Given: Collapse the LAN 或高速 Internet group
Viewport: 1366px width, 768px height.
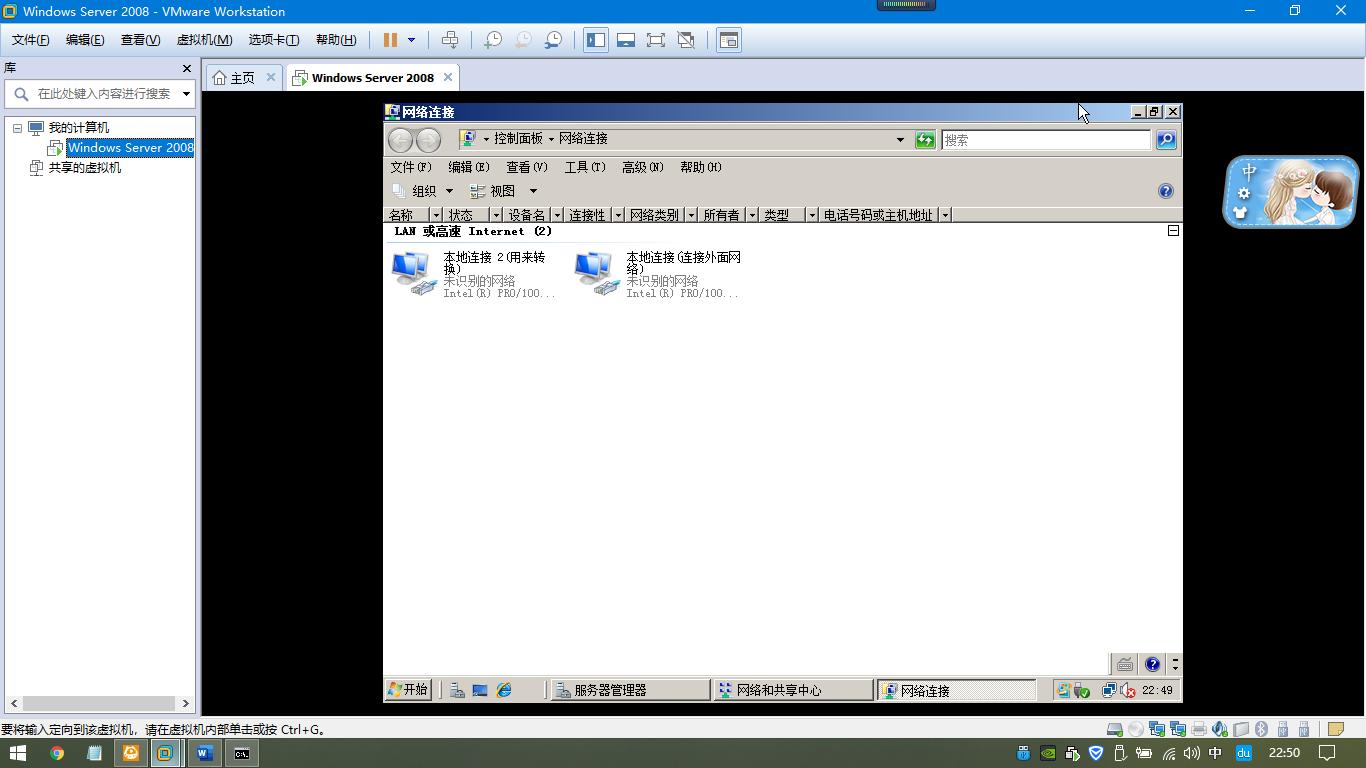Looking at the screenshot, I should (1173, 231).
